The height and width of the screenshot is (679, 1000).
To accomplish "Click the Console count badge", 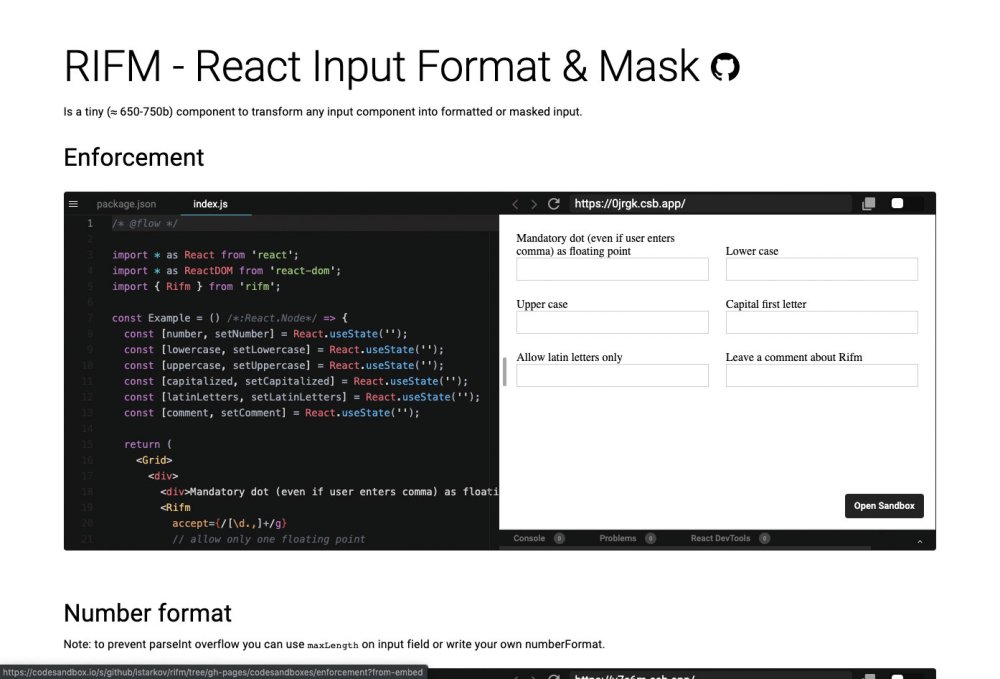I will tap(559, 538).
